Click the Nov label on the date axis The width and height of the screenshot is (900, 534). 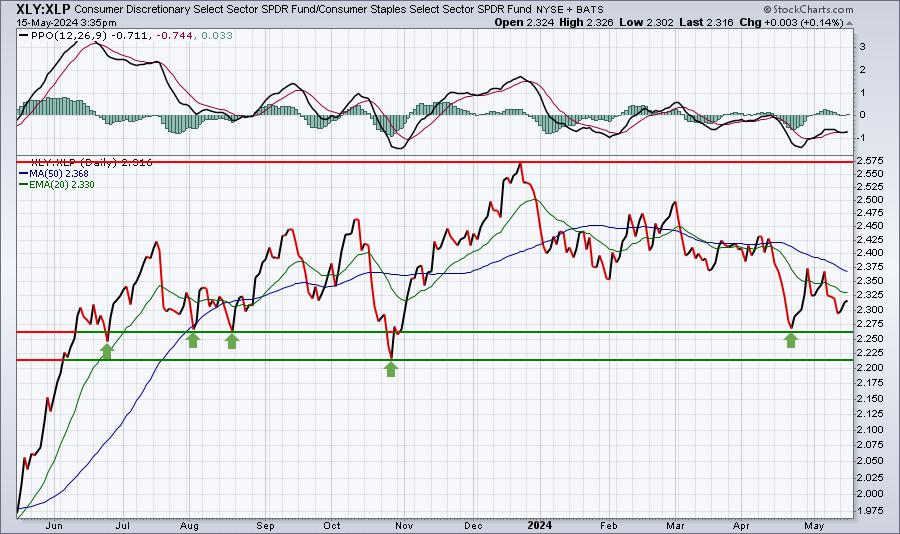point(404,525)
